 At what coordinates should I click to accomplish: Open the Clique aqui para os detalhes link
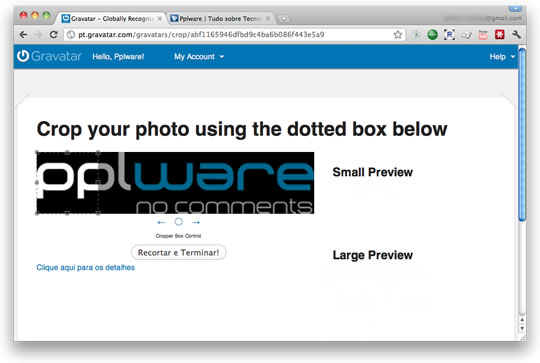[x=85, y=268]
